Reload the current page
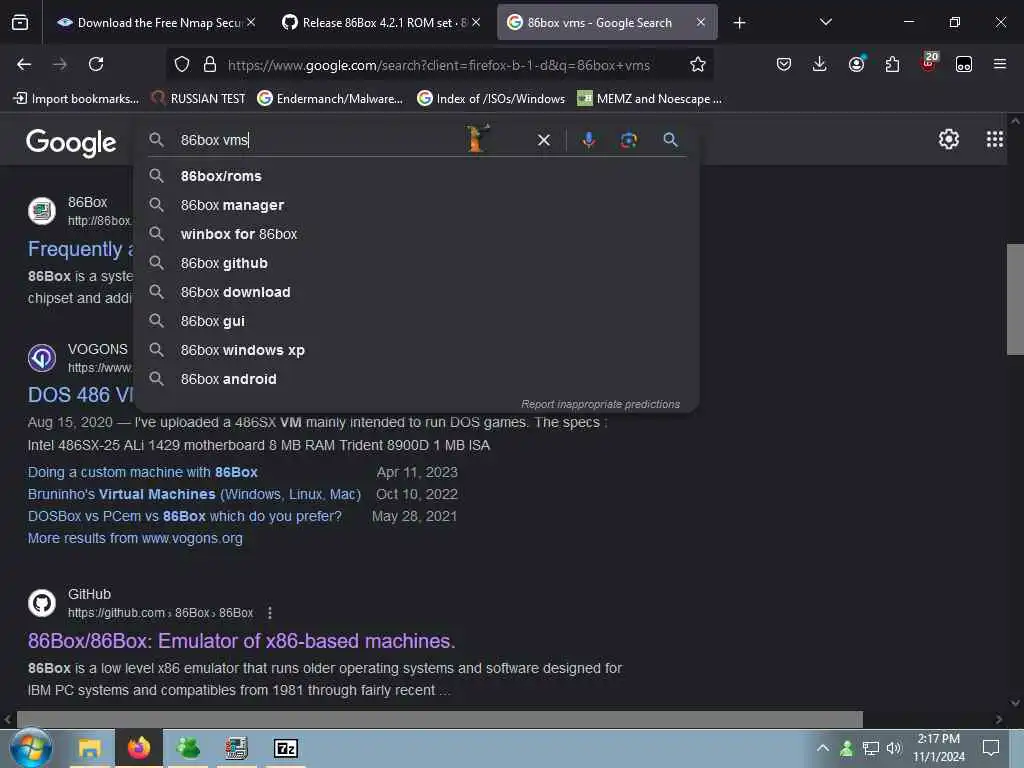1024x768 pixels. tap(96, 64)
